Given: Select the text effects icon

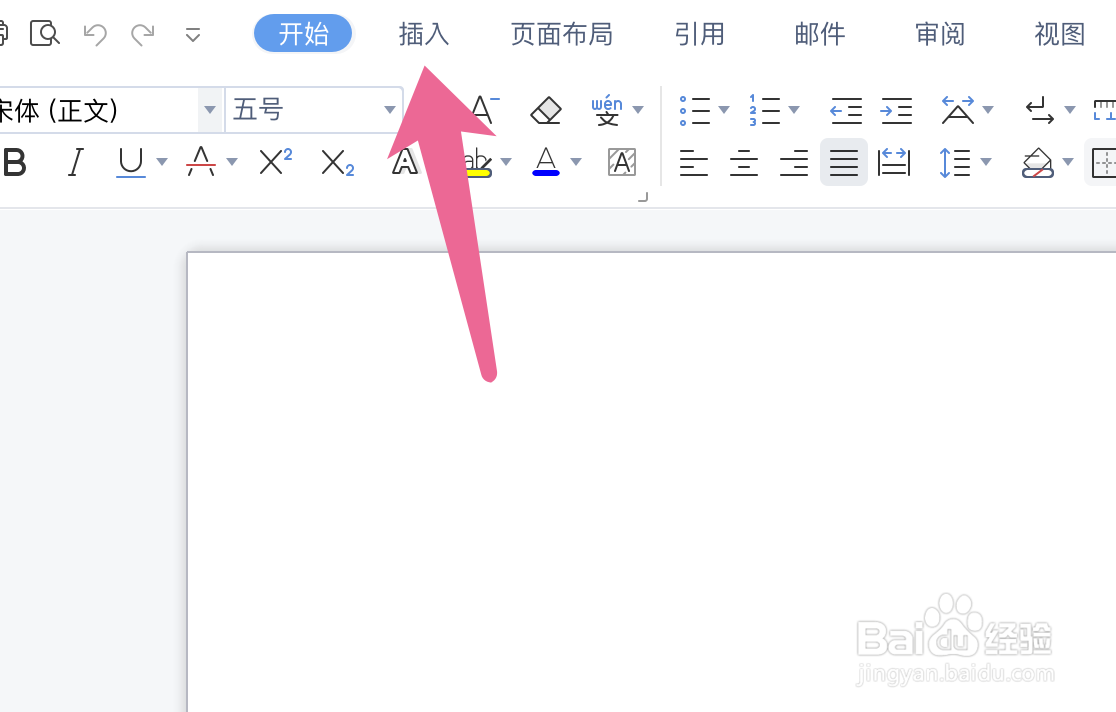Looking at the screenshot, I should pos(405,162).
